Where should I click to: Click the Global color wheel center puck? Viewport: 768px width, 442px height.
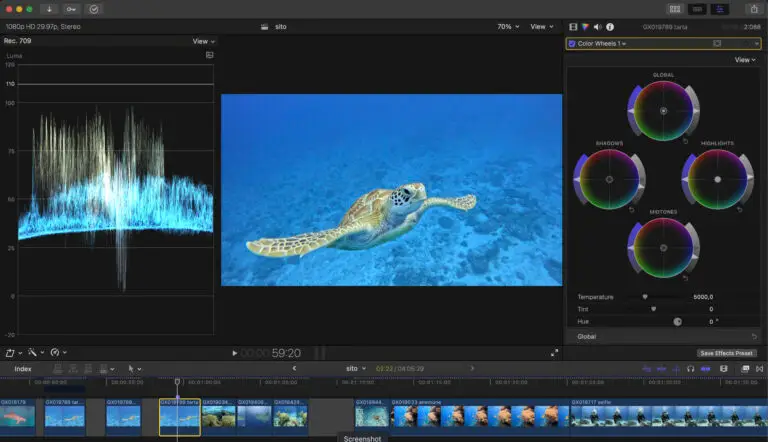pos(663,111)
